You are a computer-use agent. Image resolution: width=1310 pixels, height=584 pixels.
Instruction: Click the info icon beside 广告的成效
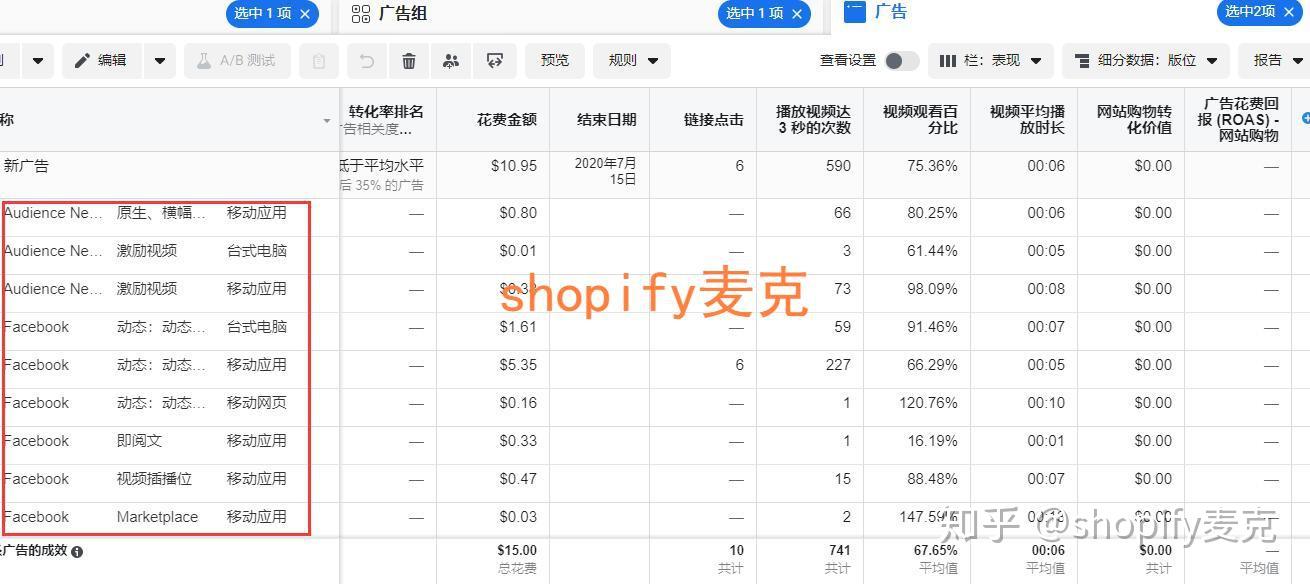77,551
